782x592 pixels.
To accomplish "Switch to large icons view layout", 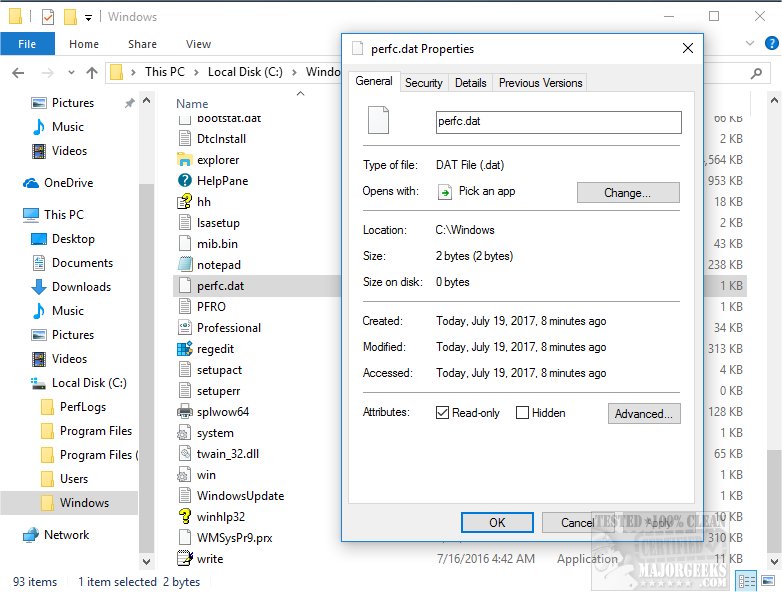I will (768, 581).
